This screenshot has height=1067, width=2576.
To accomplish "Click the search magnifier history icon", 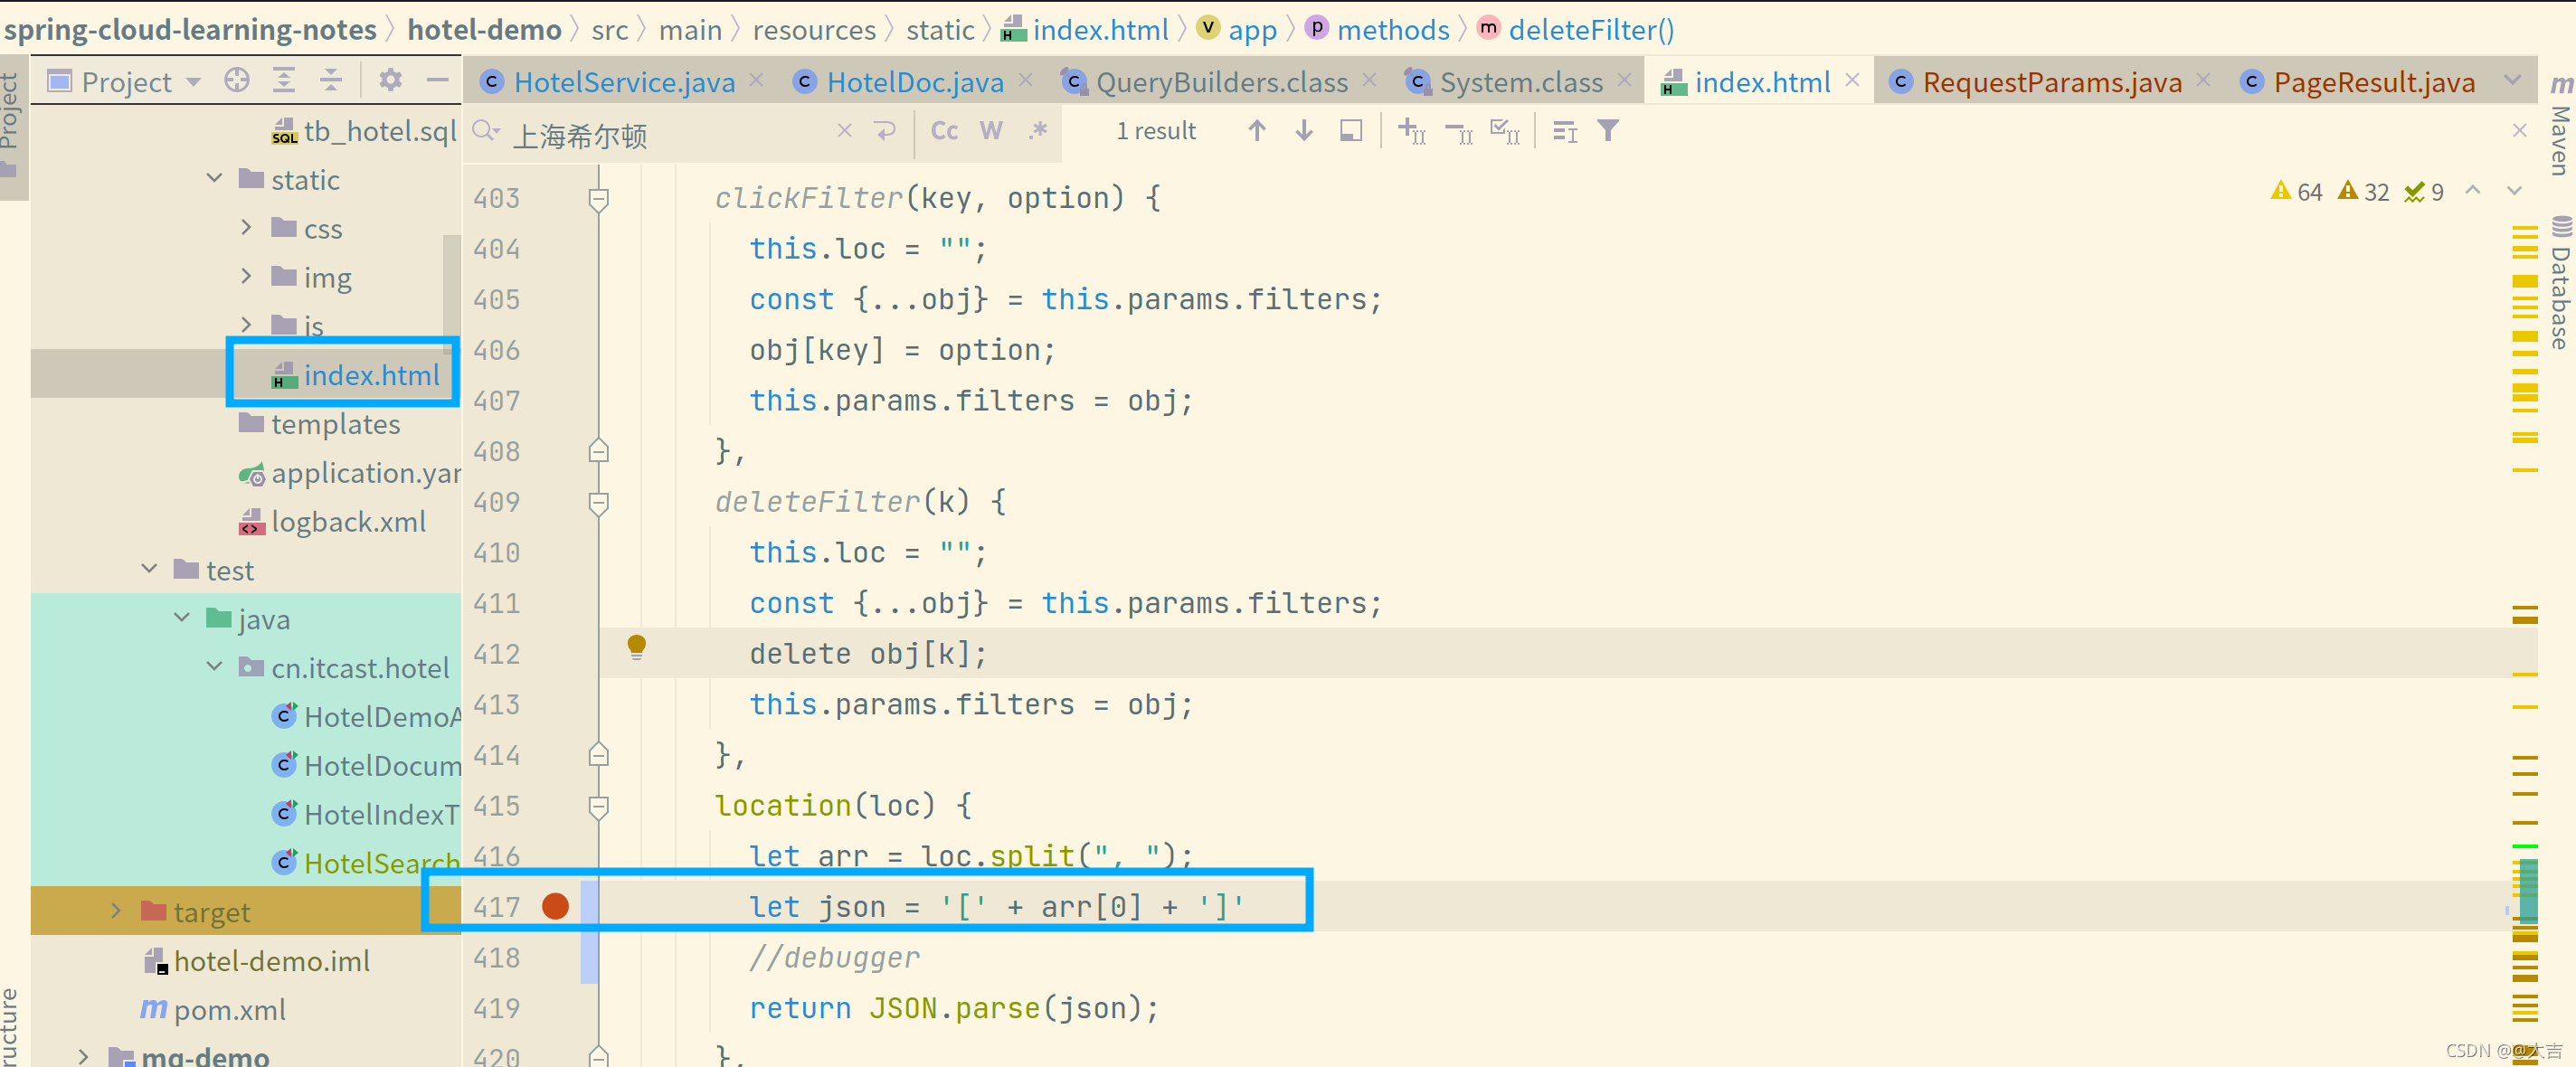I will (x=487, y=132).
